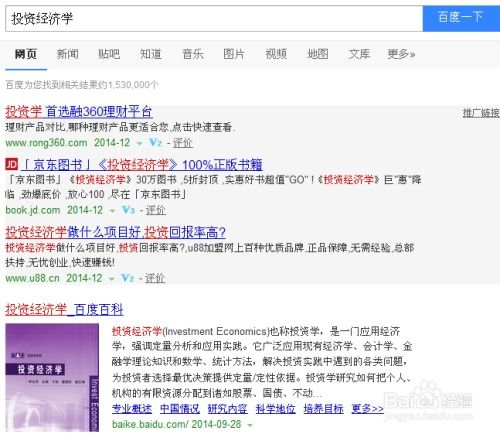Open the 京东图书《投资经济学》result link
The image size is (500, 434).
pos(142,165)
